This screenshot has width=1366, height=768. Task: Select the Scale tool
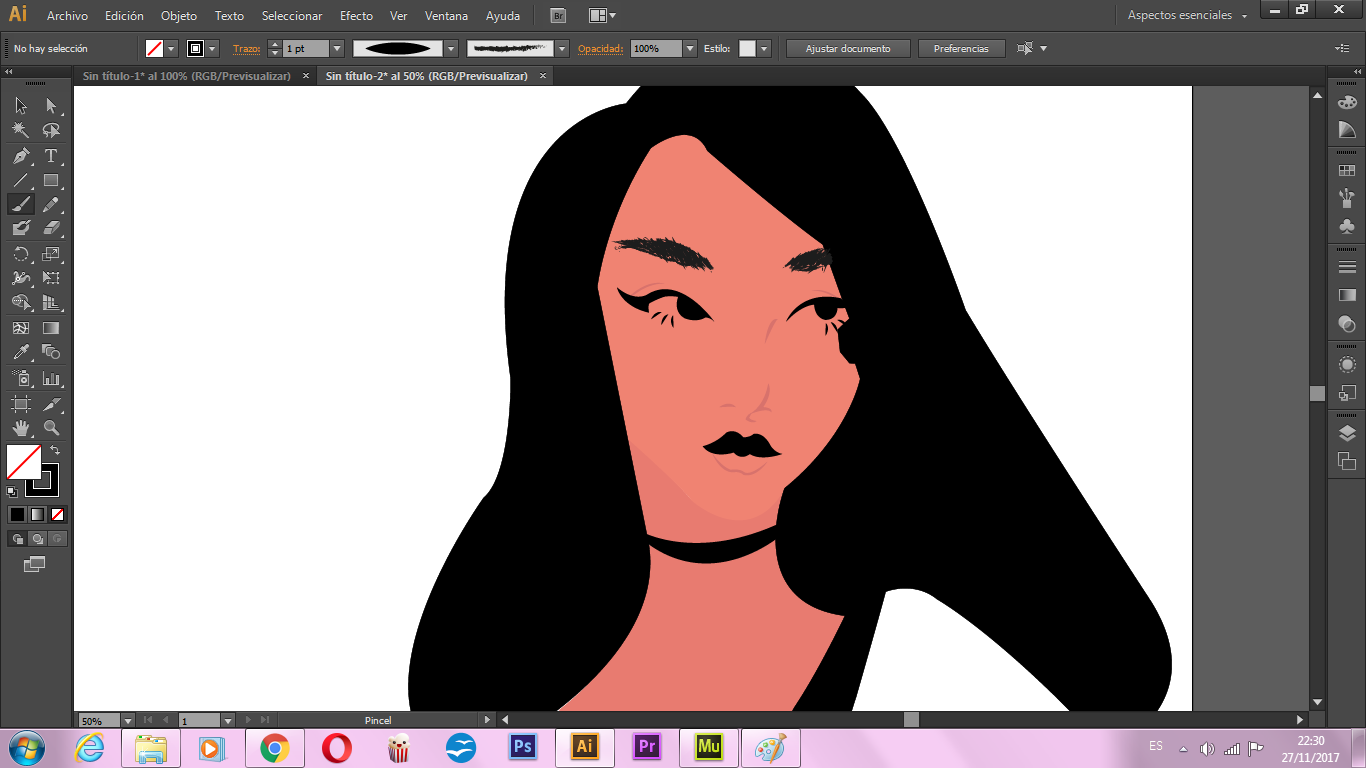tap(51, 254)
